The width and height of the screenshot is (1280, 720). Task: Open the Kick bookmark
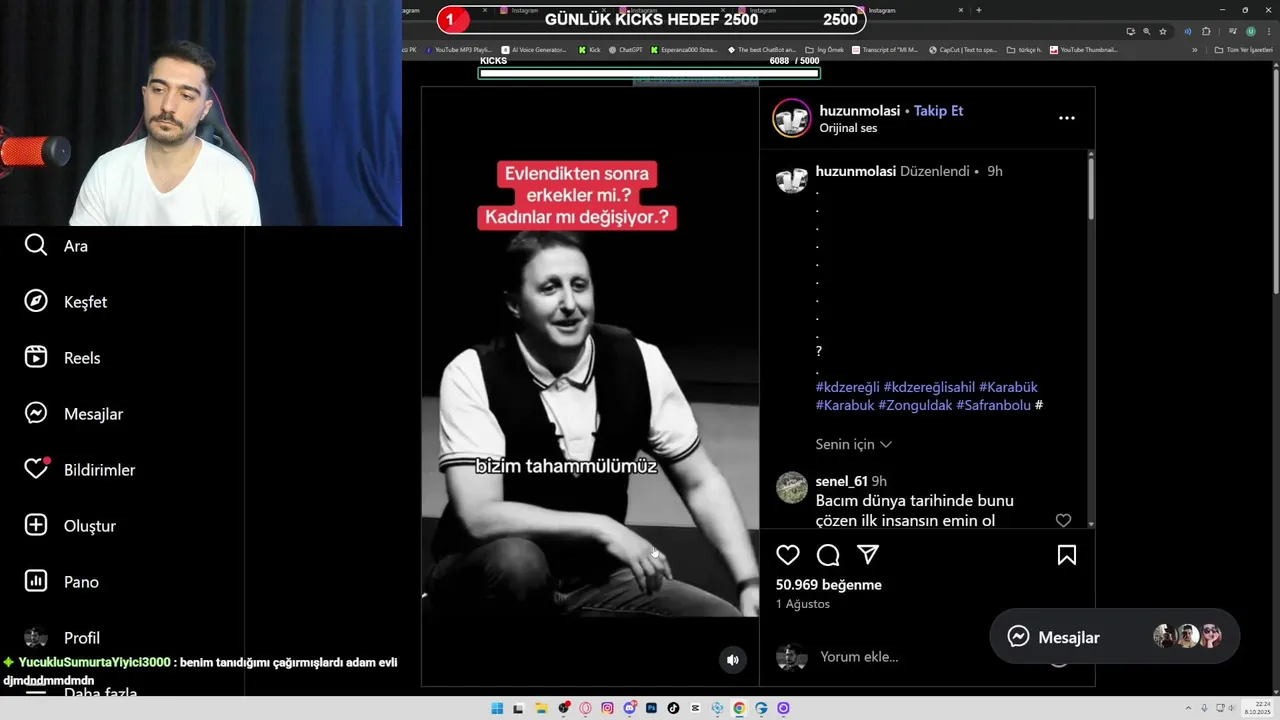tap(589, 49)
